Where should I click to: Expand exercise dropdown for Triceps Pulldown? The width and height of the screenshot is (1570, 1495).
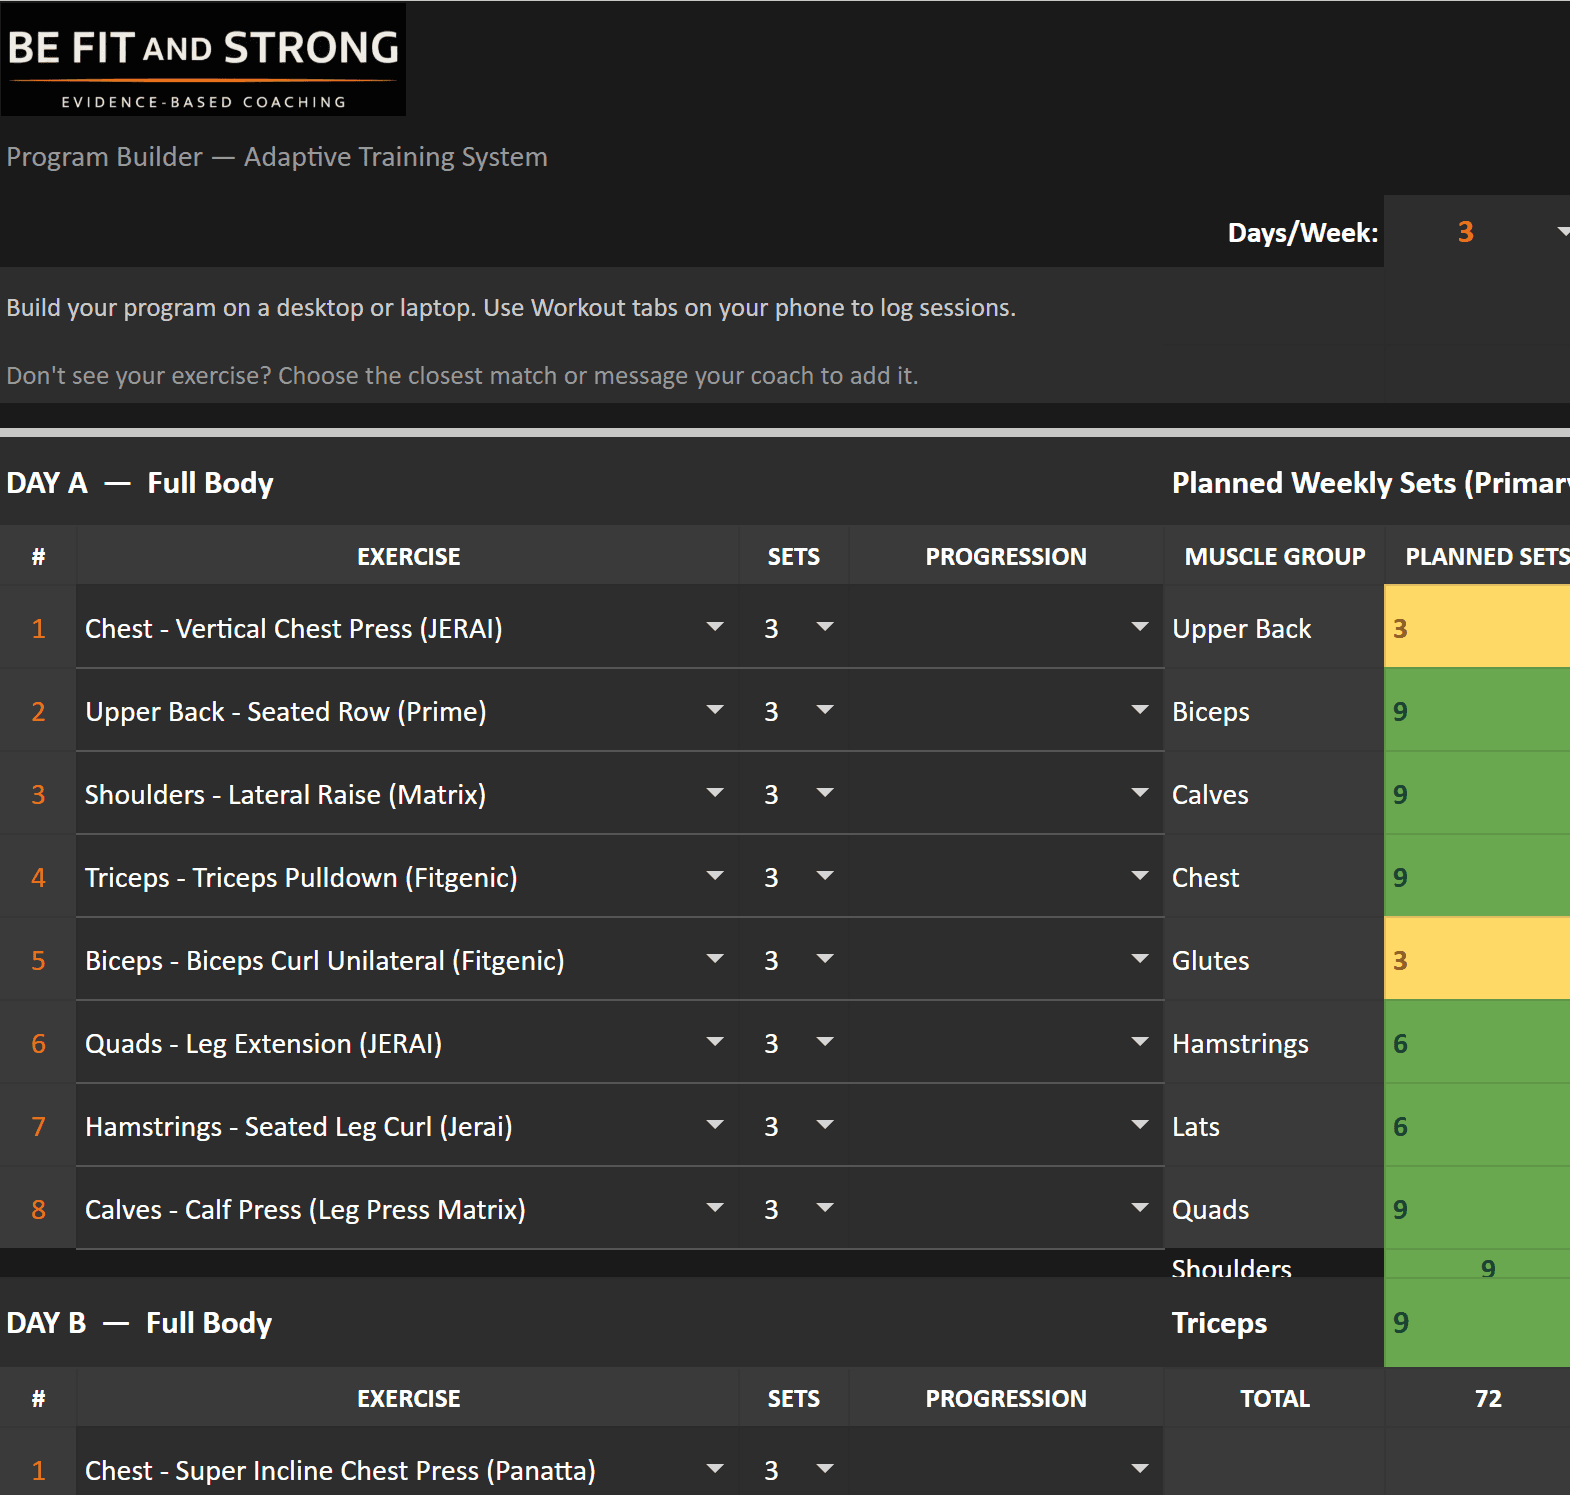[x=715, y=876]
